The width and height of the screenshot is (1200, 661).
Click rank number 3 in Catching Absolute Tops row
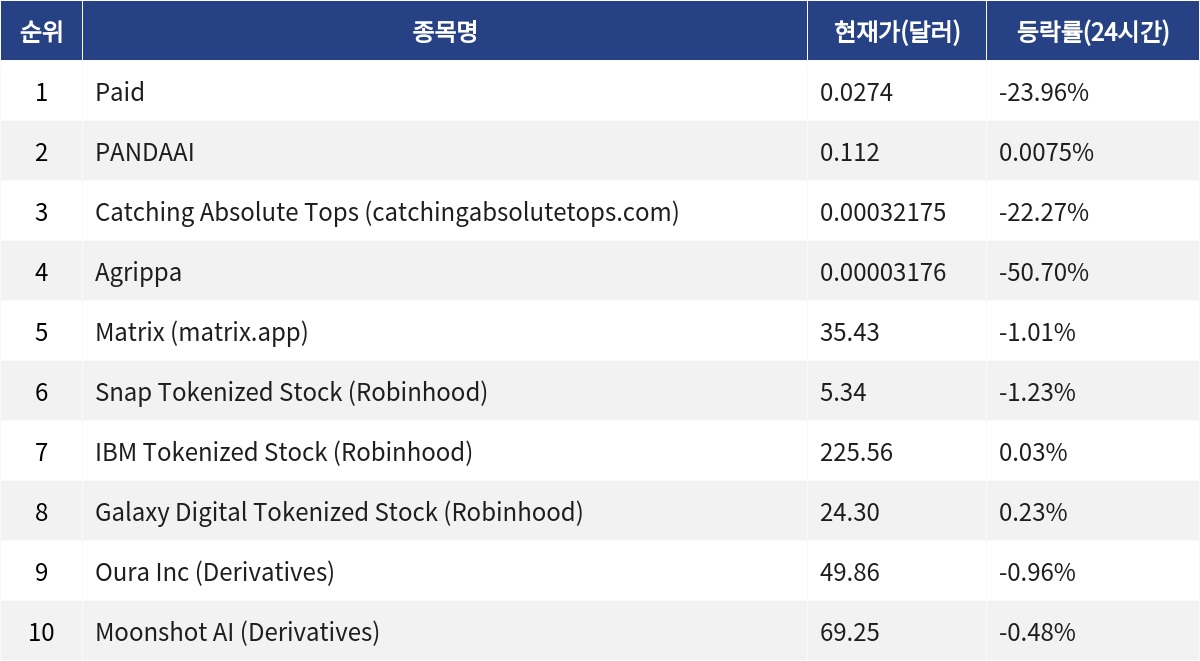pyautogui.click(x=41, y=213)
